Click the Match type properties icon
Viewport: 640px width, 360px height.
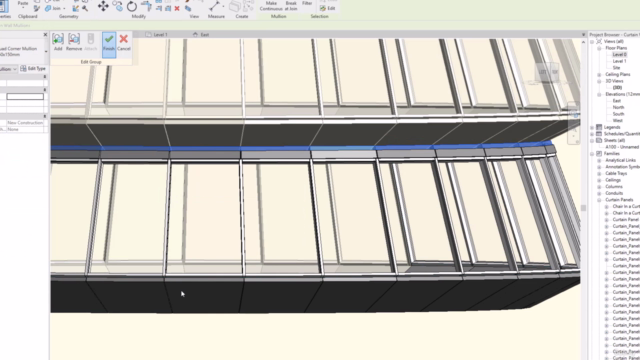pyautogui.click(x=37, y=8)
